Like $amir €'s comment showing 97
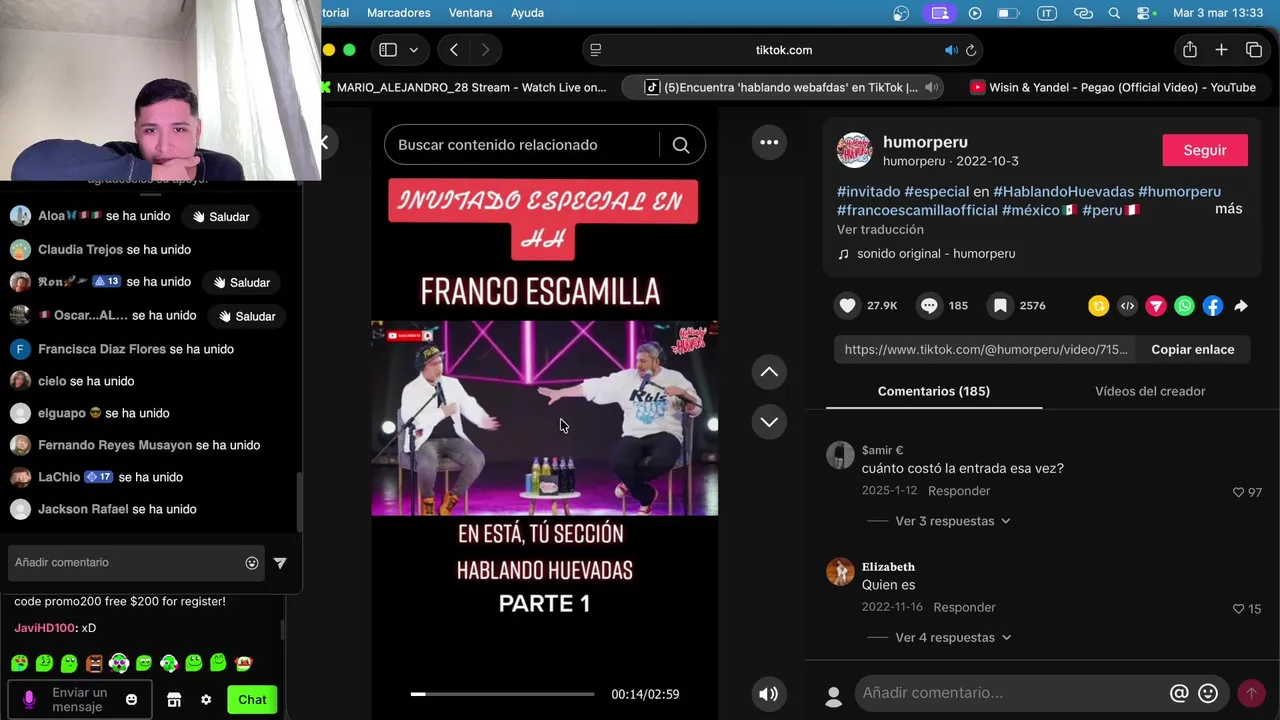 coord(1238,492)
